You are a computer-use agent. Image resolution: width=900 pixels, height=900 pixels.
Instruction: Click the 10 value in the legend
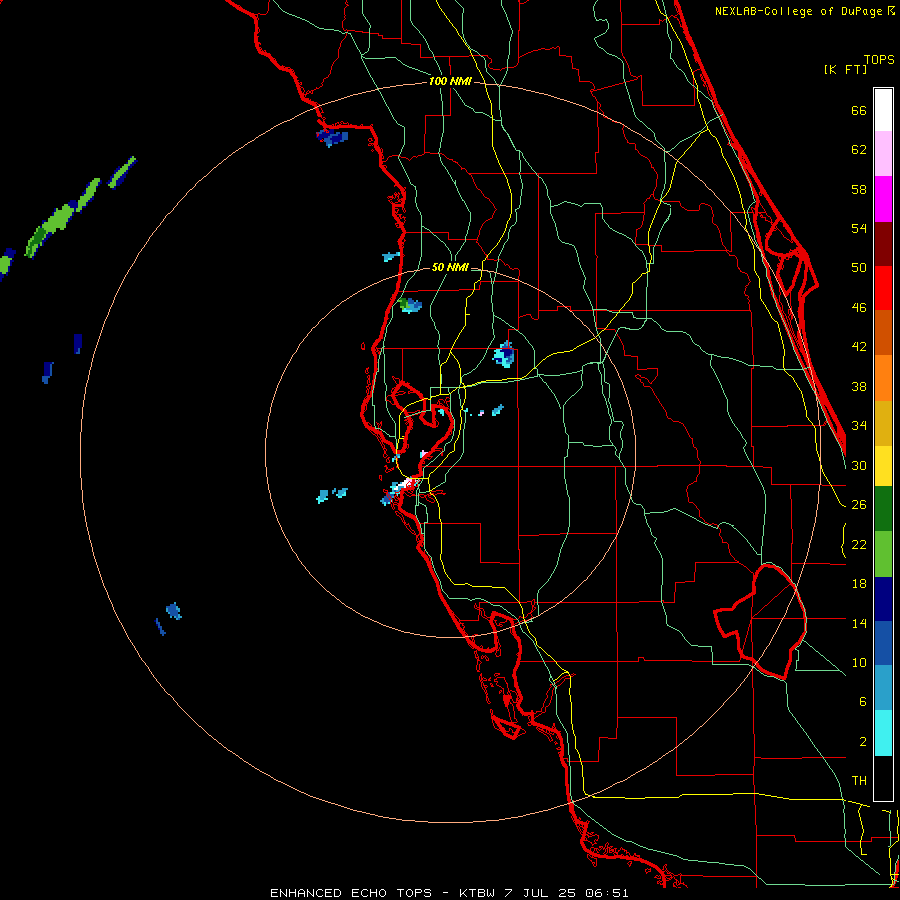(859, 662)
